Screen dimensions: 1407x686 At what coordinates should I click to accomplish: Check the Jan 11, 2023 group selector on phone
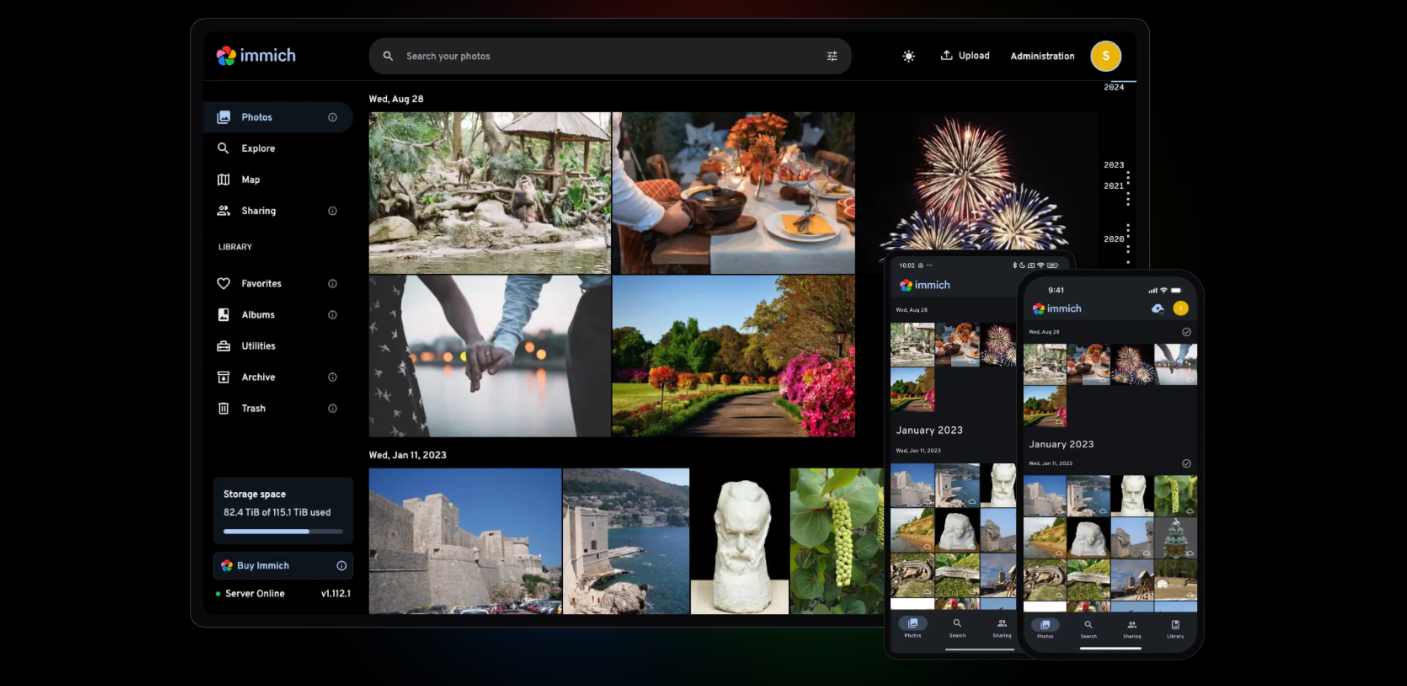[1186, 464]
